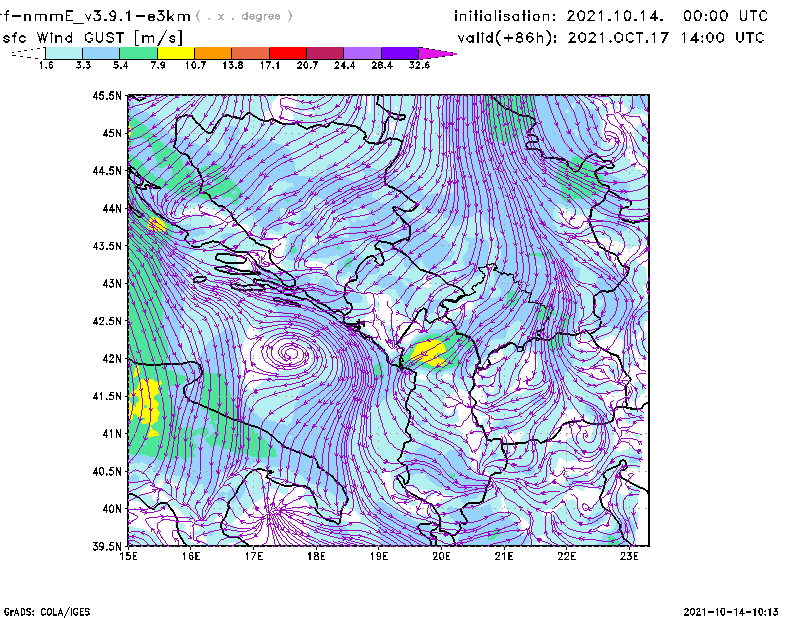The image size is (800, 618).
Task: Click the valid(+86h) label
Action: click(508, 38)
